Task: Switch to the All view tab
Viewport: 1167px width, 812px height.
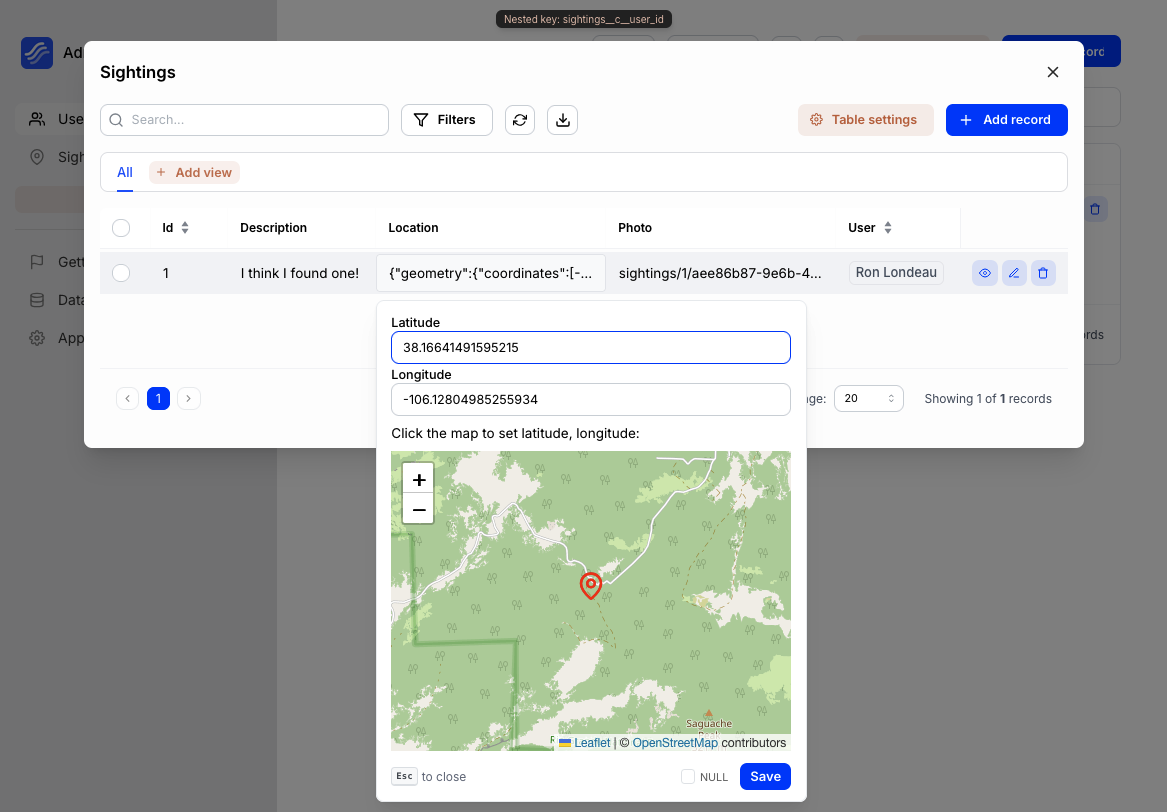Action: point(124,172)
